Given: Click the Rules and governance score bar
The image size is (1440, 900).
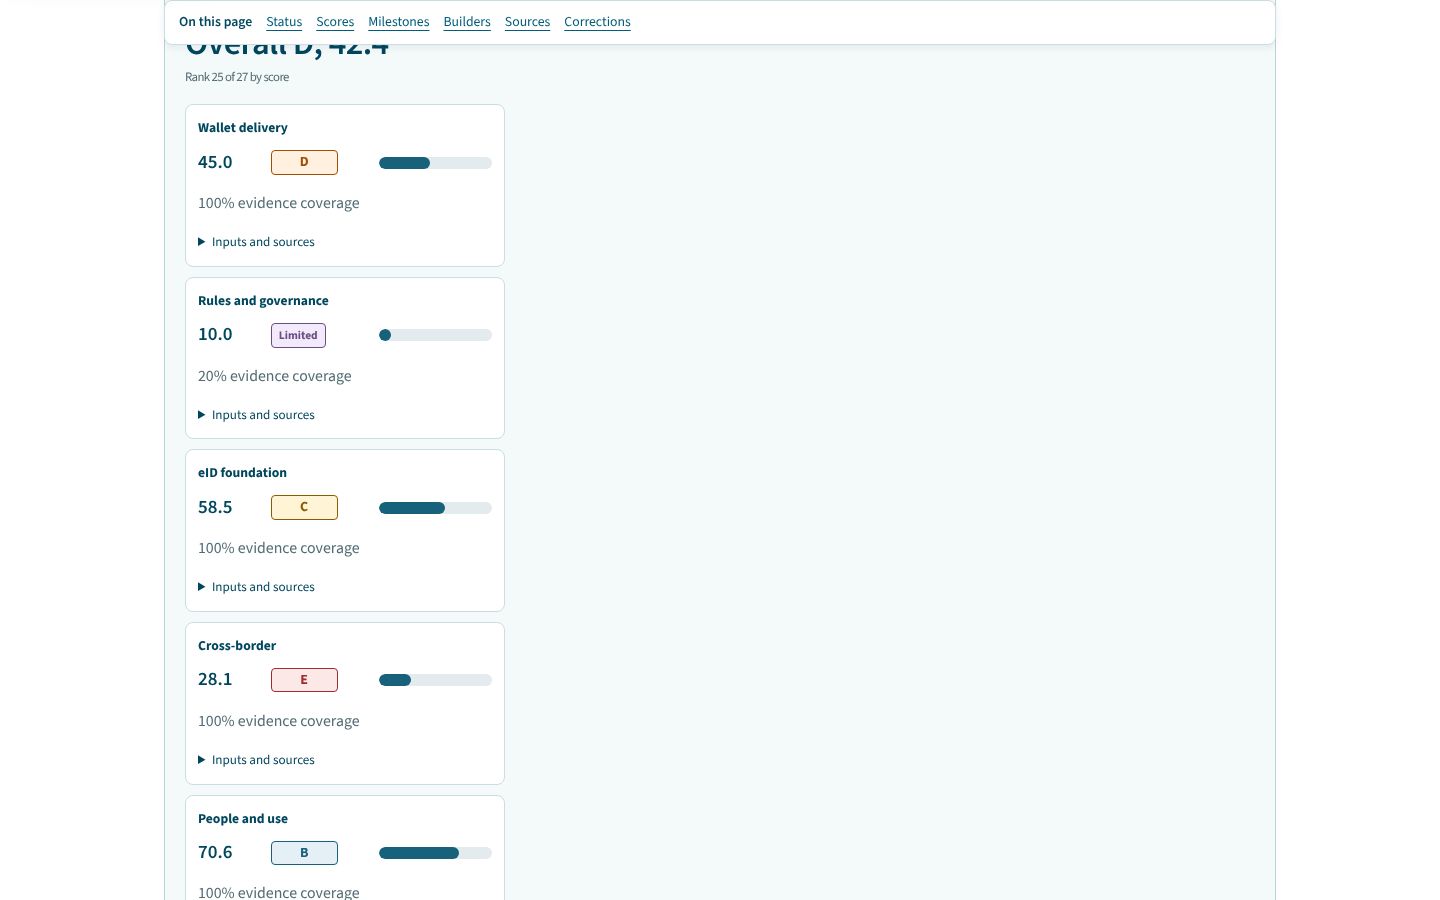Looking at the screenshot, I should [x=435, y=335].
